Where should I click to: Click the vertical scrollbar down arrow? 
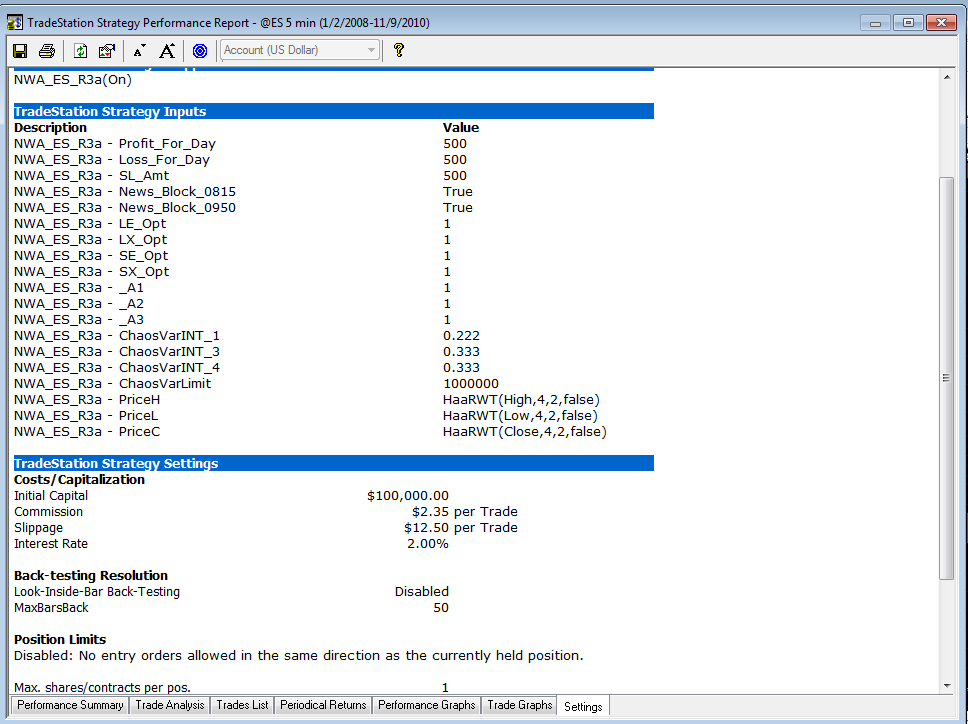click(946, 686)
